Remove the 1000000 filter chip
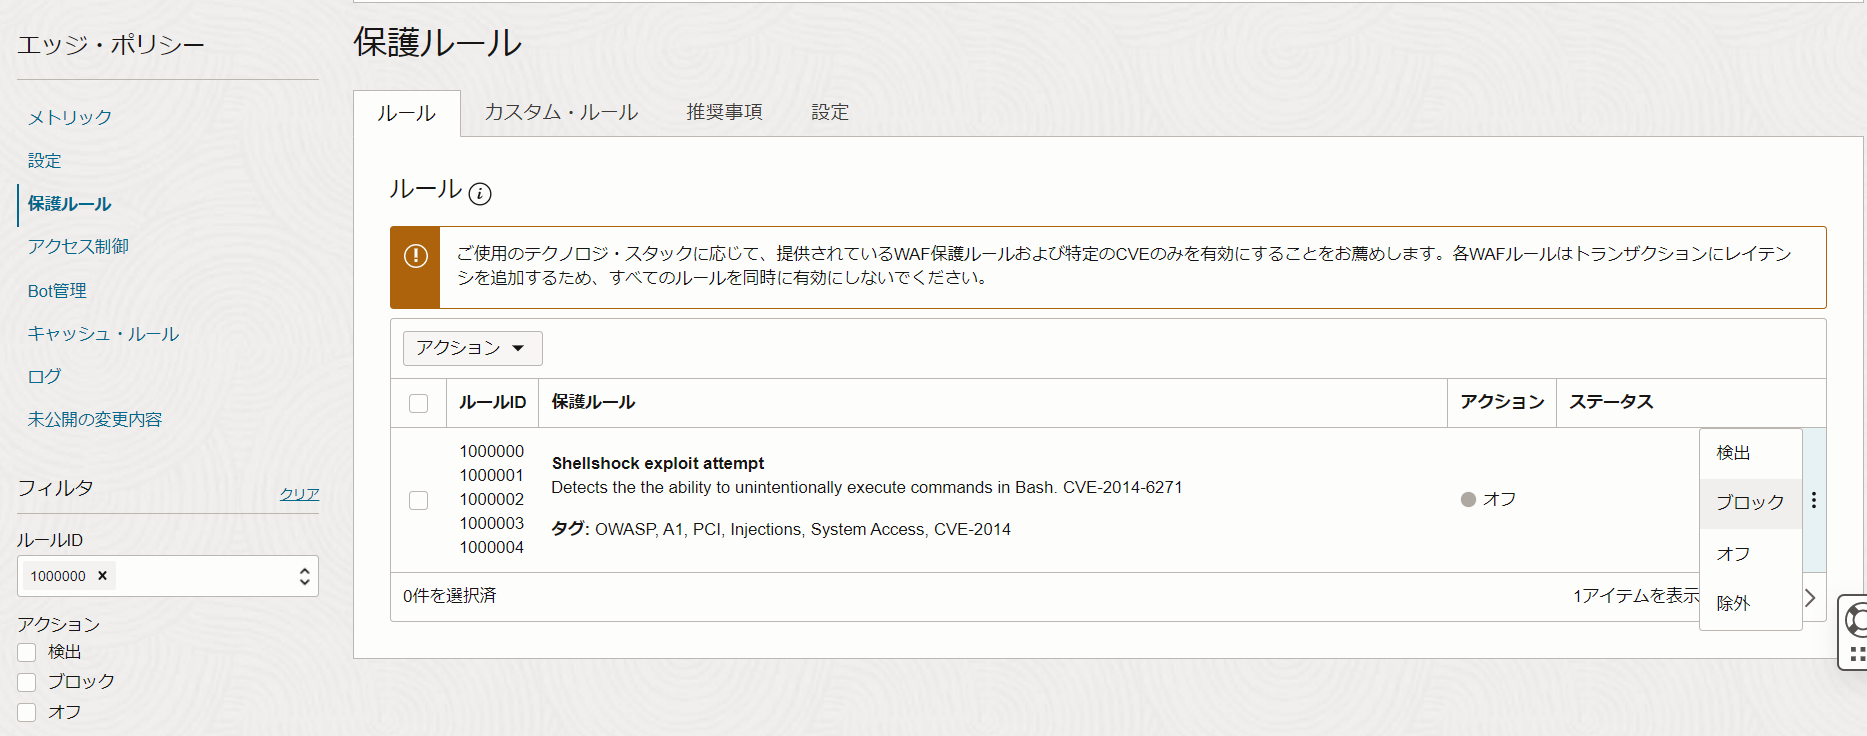 [x=102, y=576]
